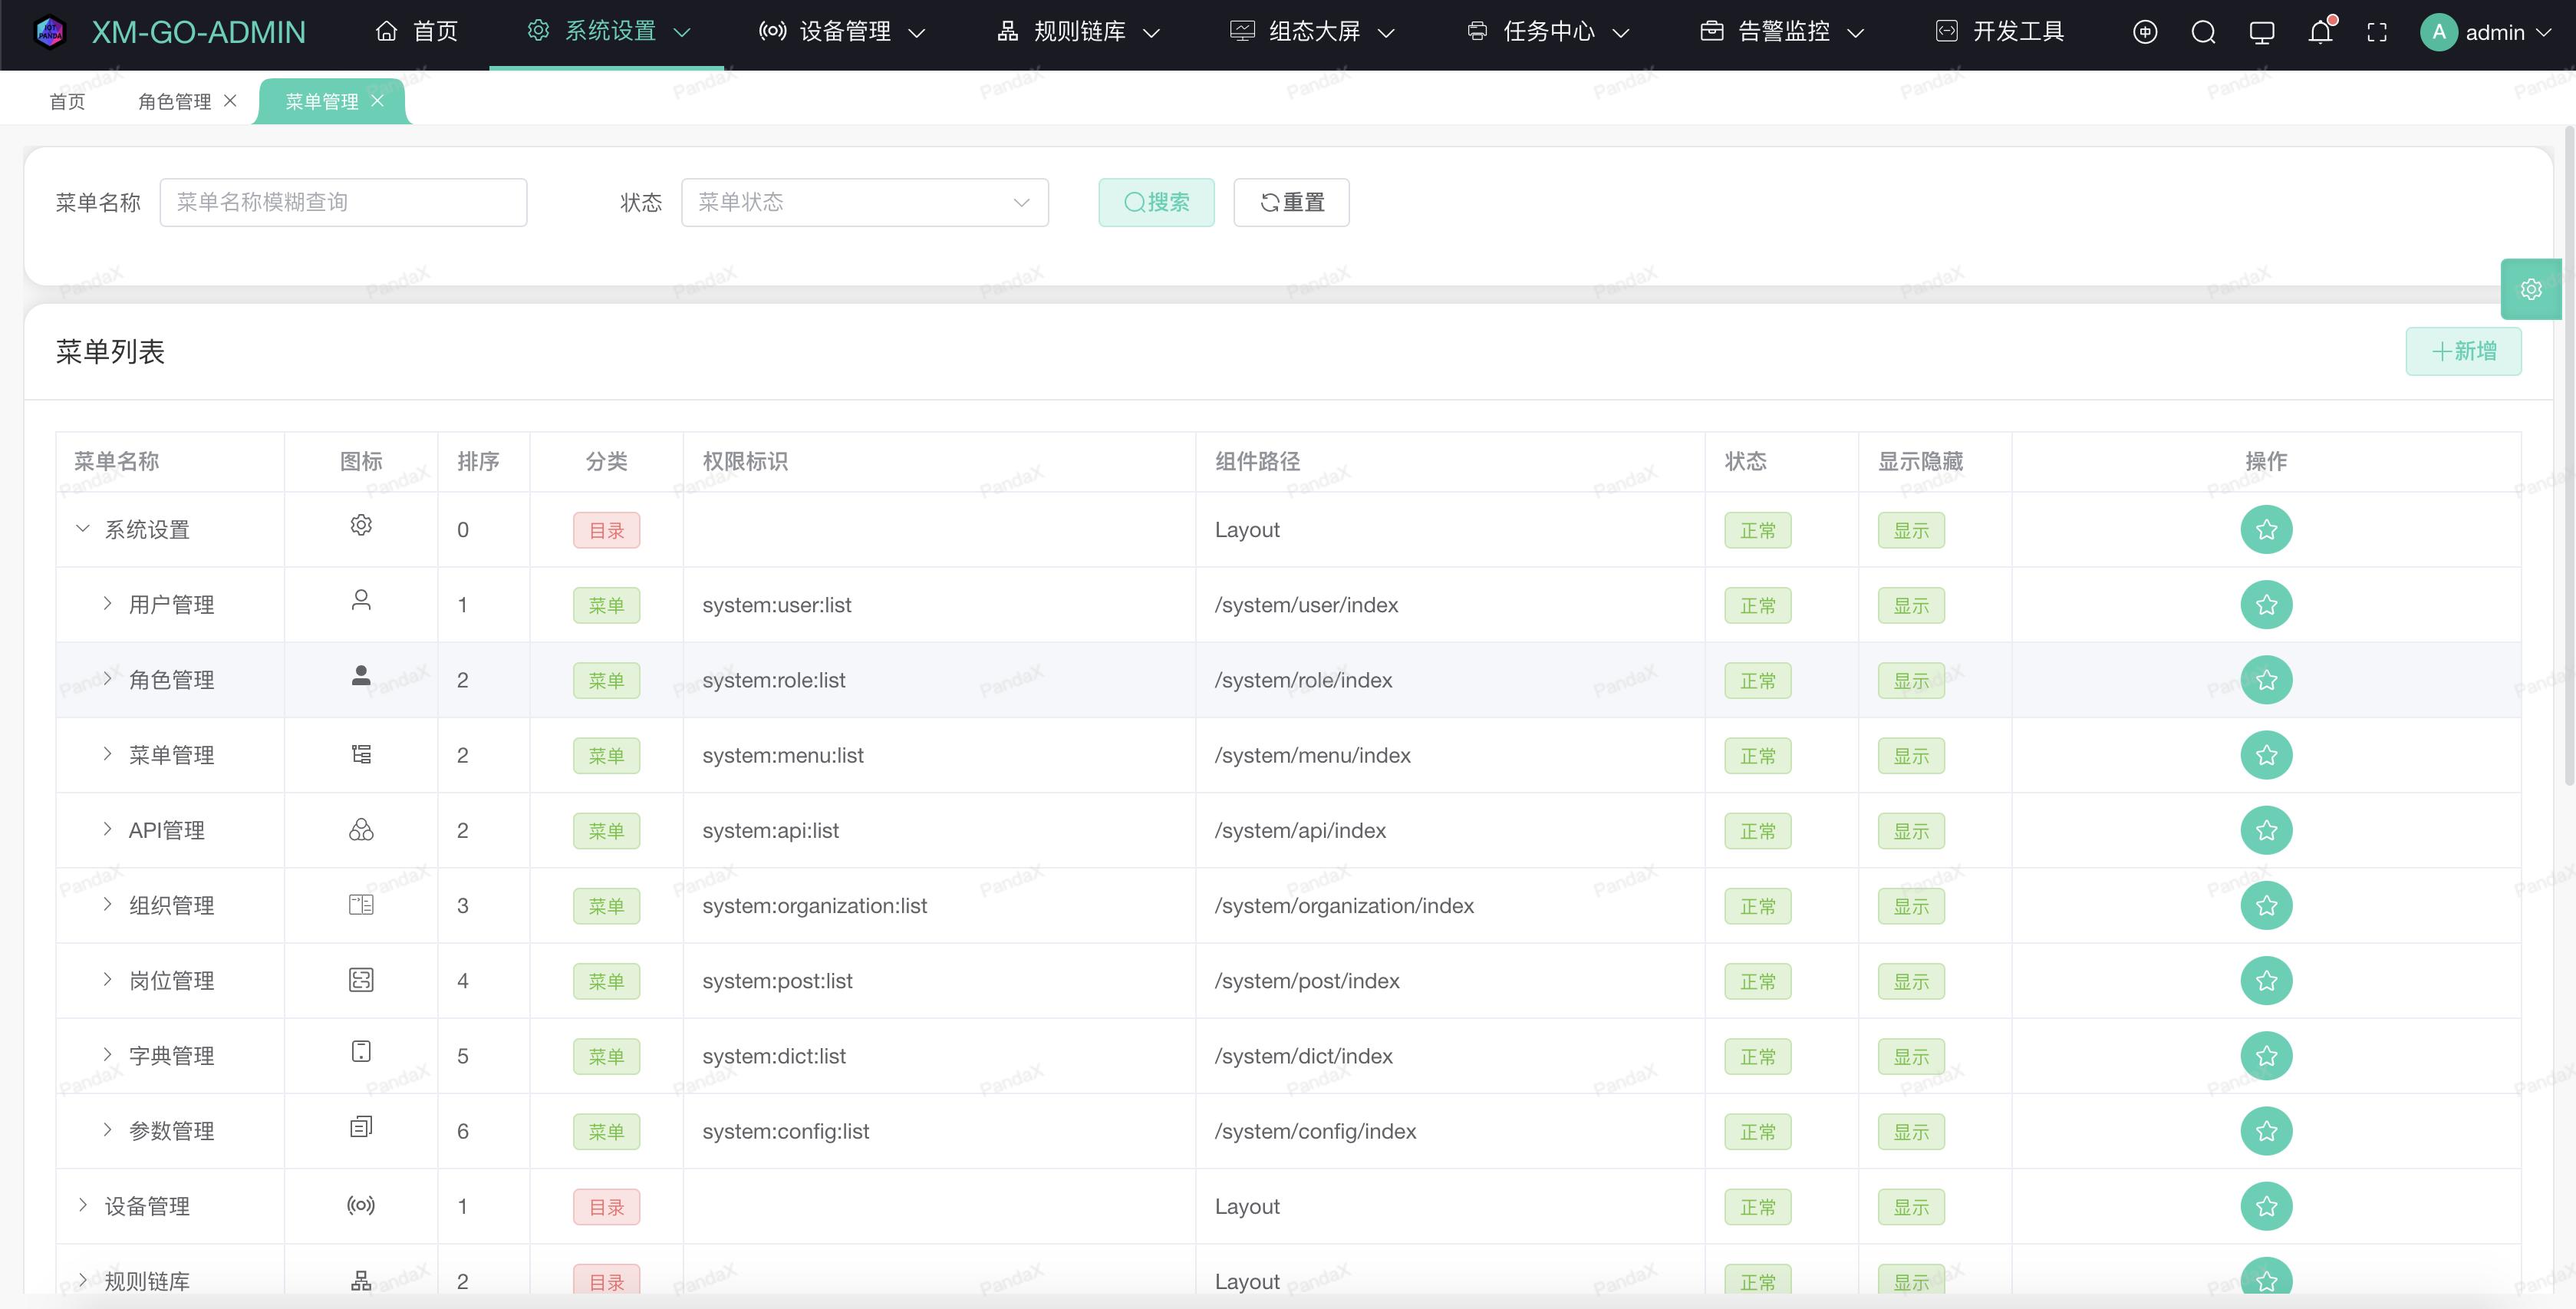The height and width of the screenshot is (1309, 2576).
Task: Click the solid person icon in 角色管理 row
Action: [361, 676]
